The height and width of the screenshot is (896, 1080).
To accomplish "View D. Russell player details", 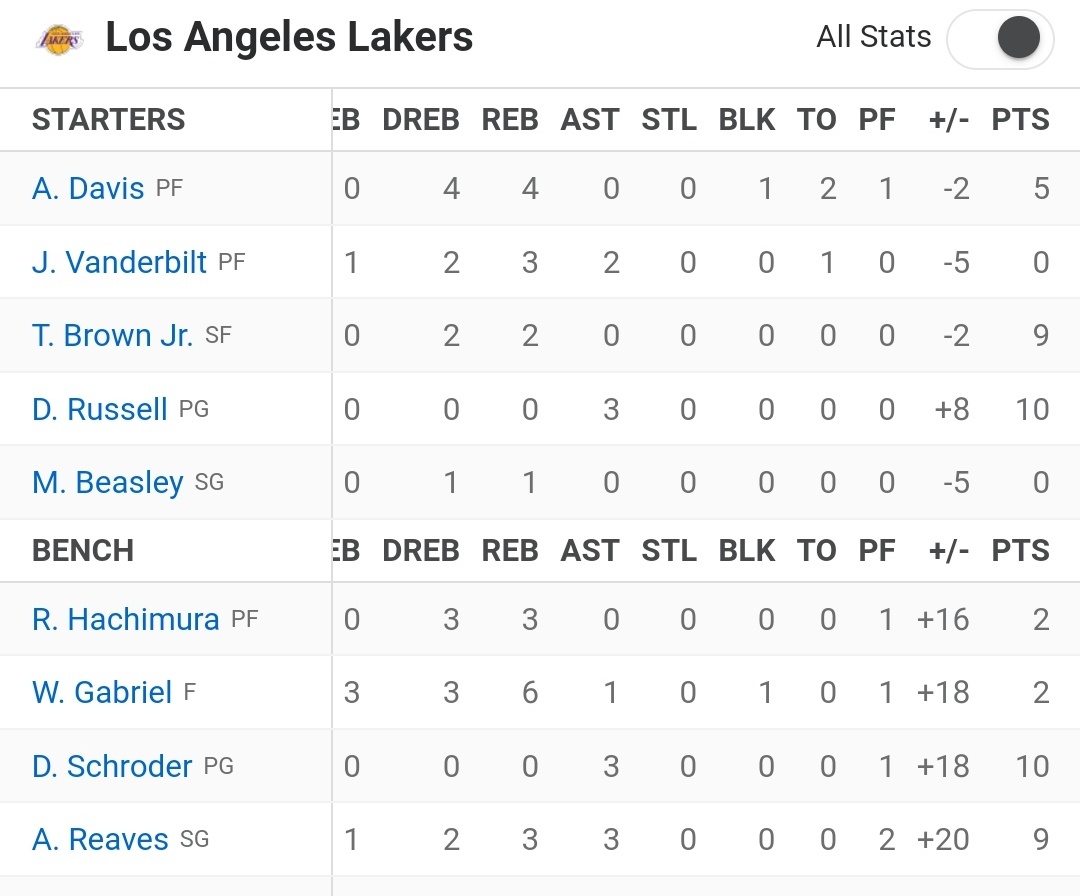I will pos(100,409).
